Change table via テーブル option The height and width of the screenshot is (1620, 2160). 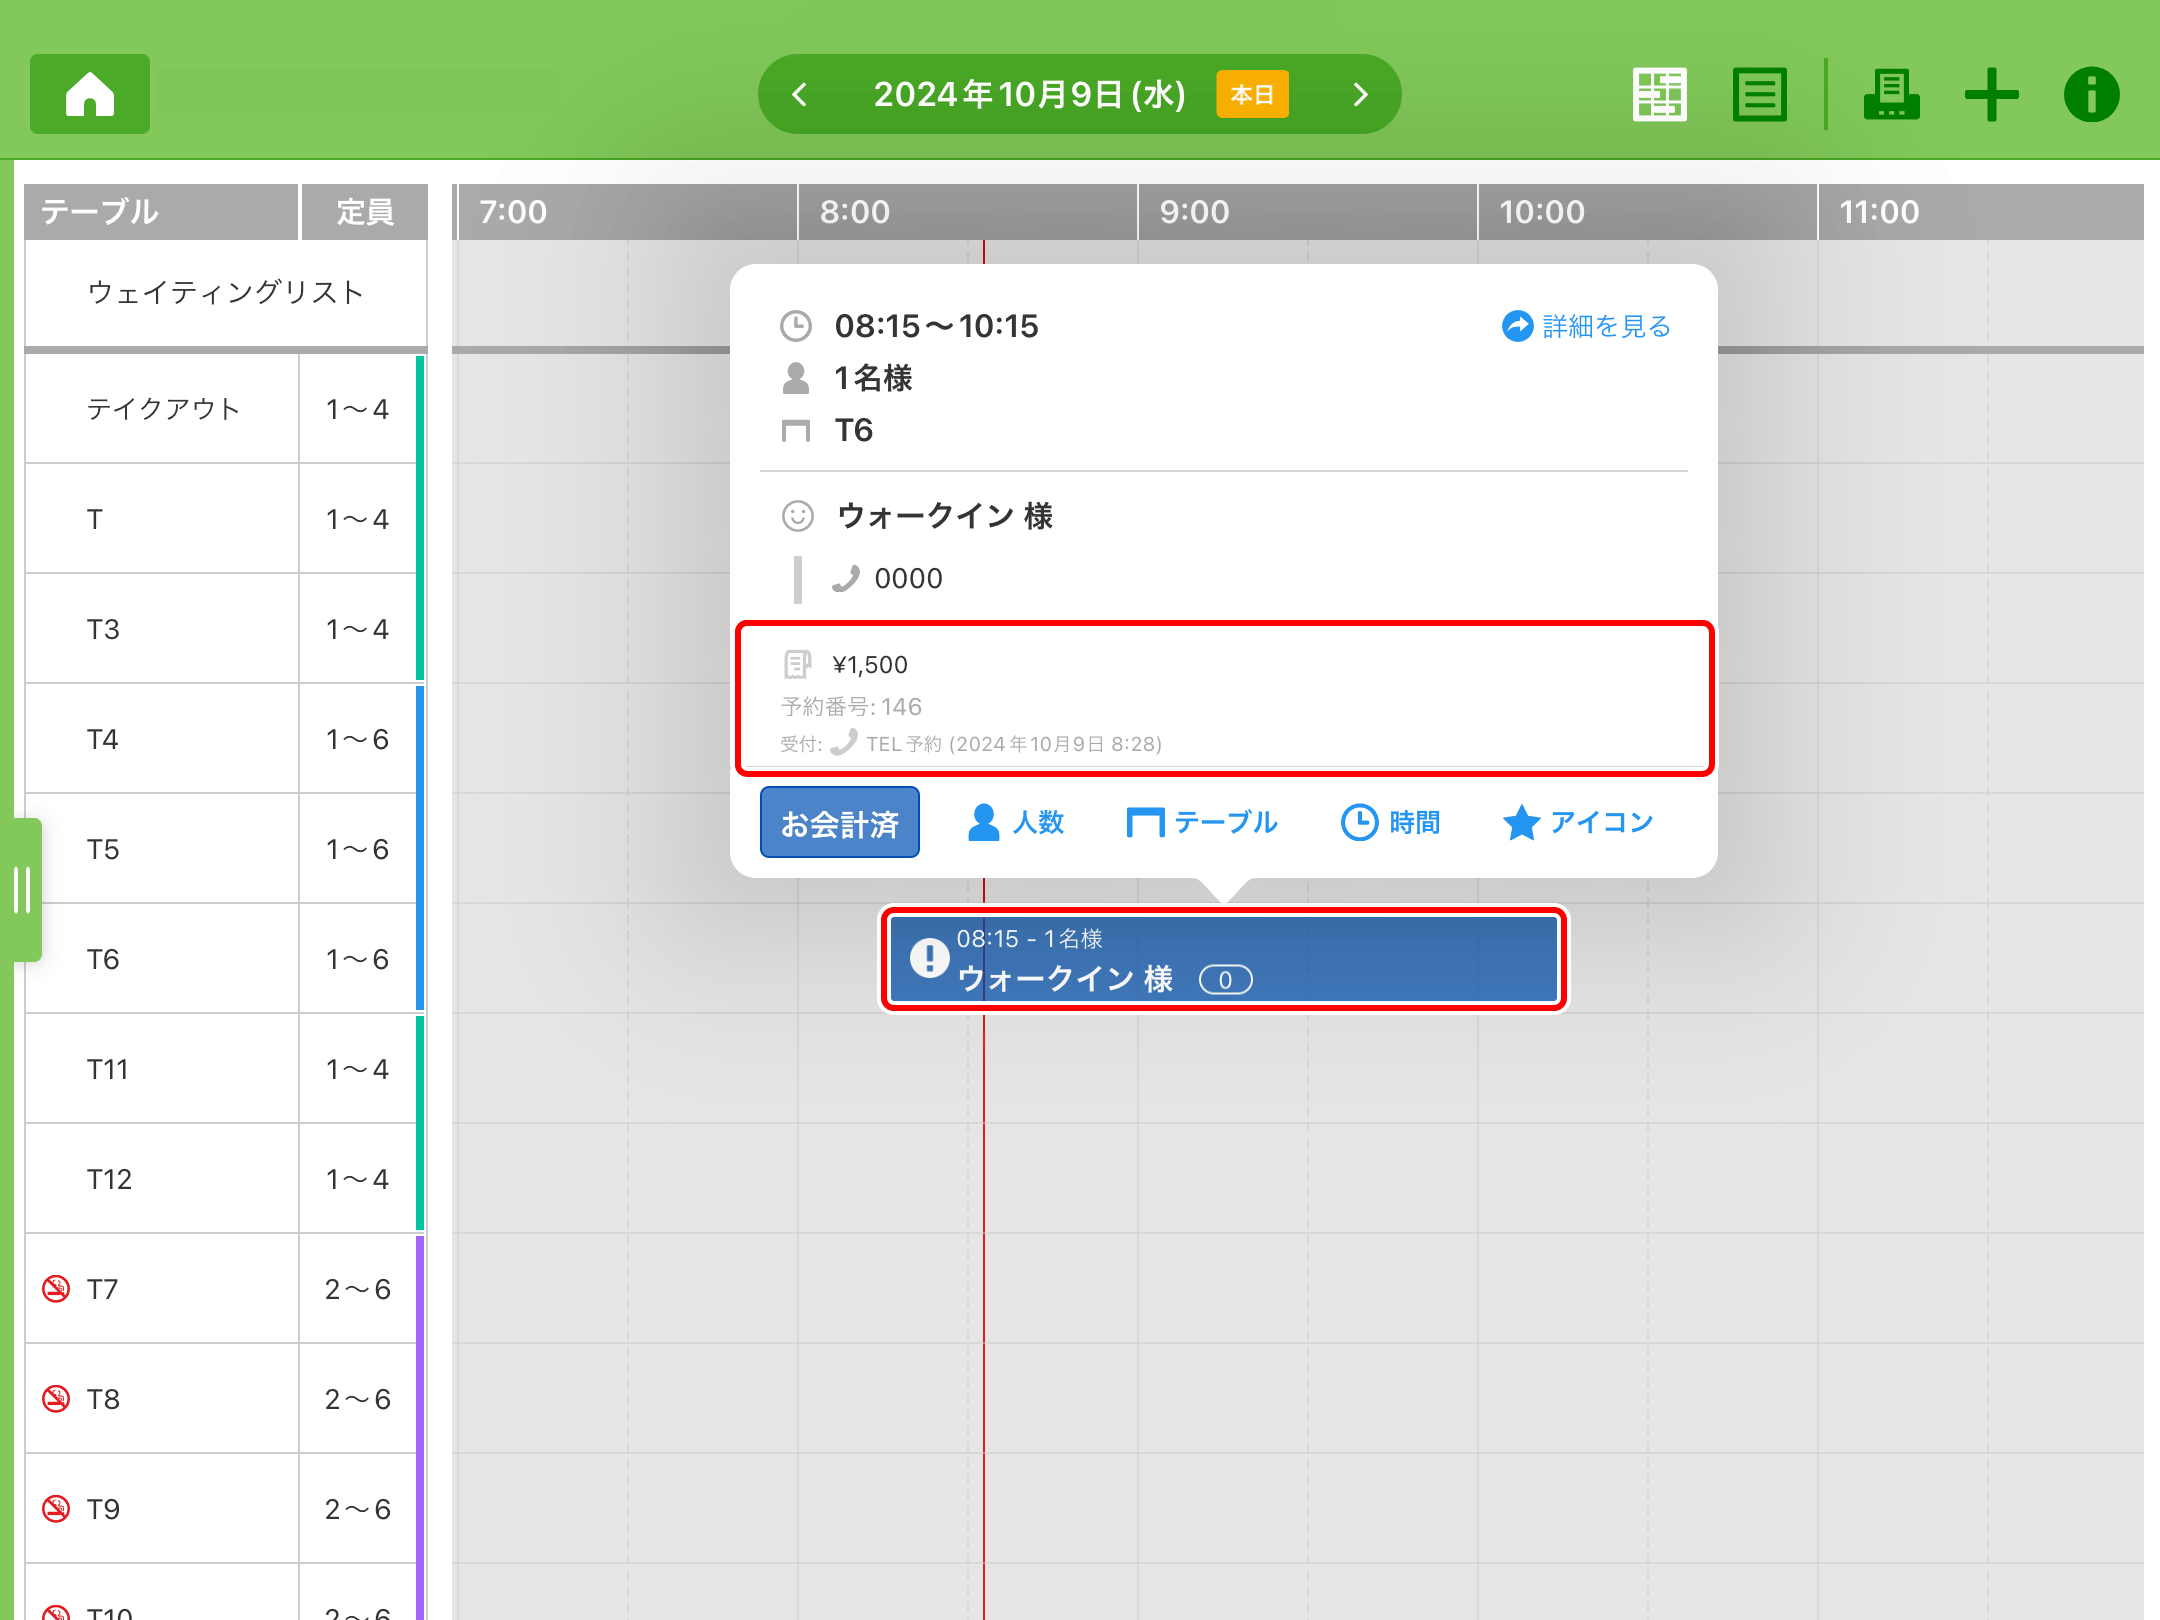tap(1201, 822)
